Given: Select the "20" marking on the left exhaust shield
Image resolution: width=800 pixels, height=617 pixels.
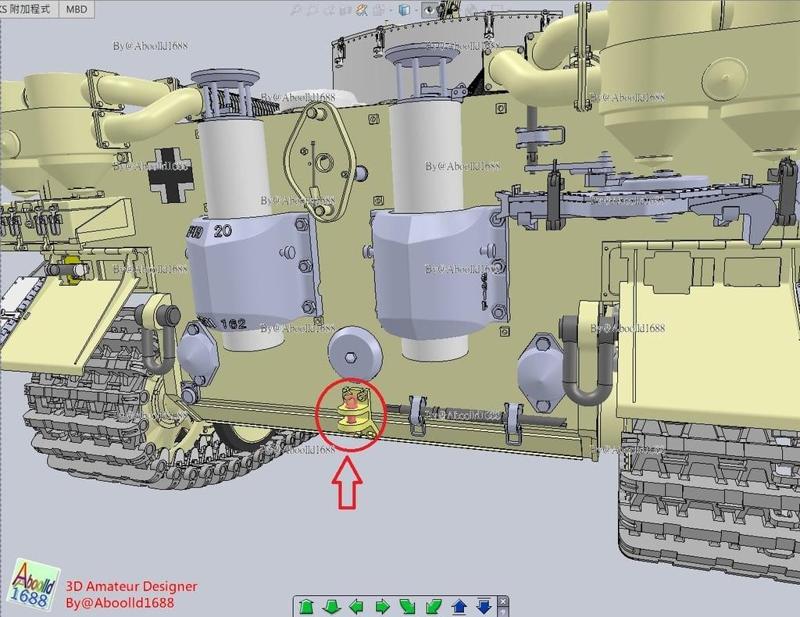Looking at the screenshot, I should pos(223,231).
